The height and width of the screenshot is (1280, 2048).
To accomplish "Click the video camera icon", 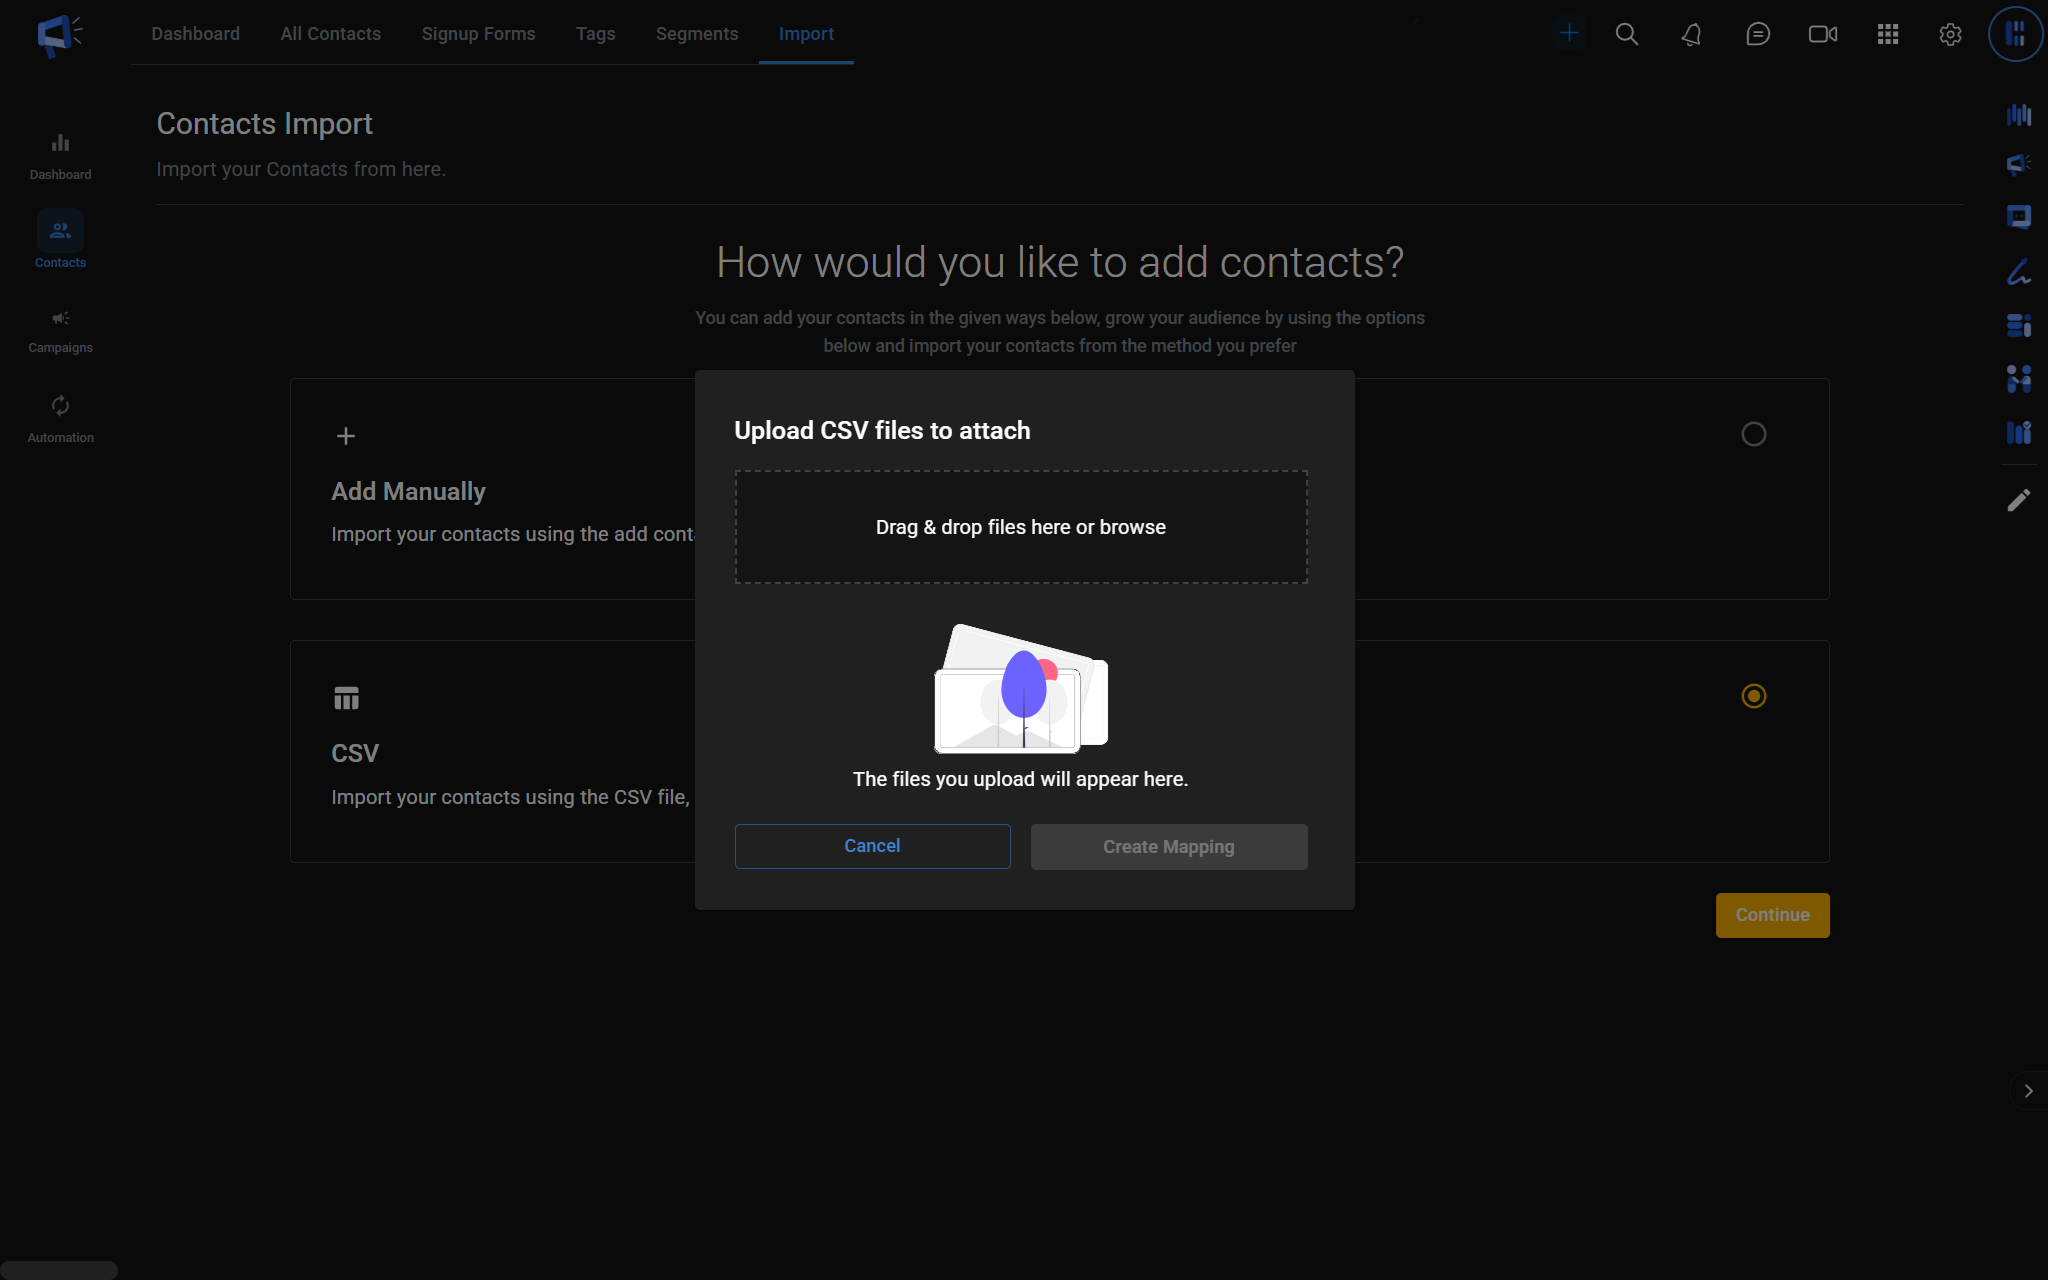I will click(1822, 34).
